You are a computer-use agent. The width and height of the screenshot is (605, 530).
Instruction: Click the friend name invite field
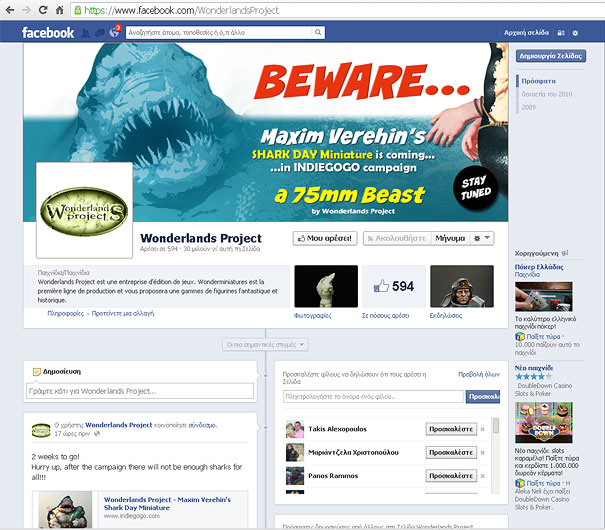point(373,397)
